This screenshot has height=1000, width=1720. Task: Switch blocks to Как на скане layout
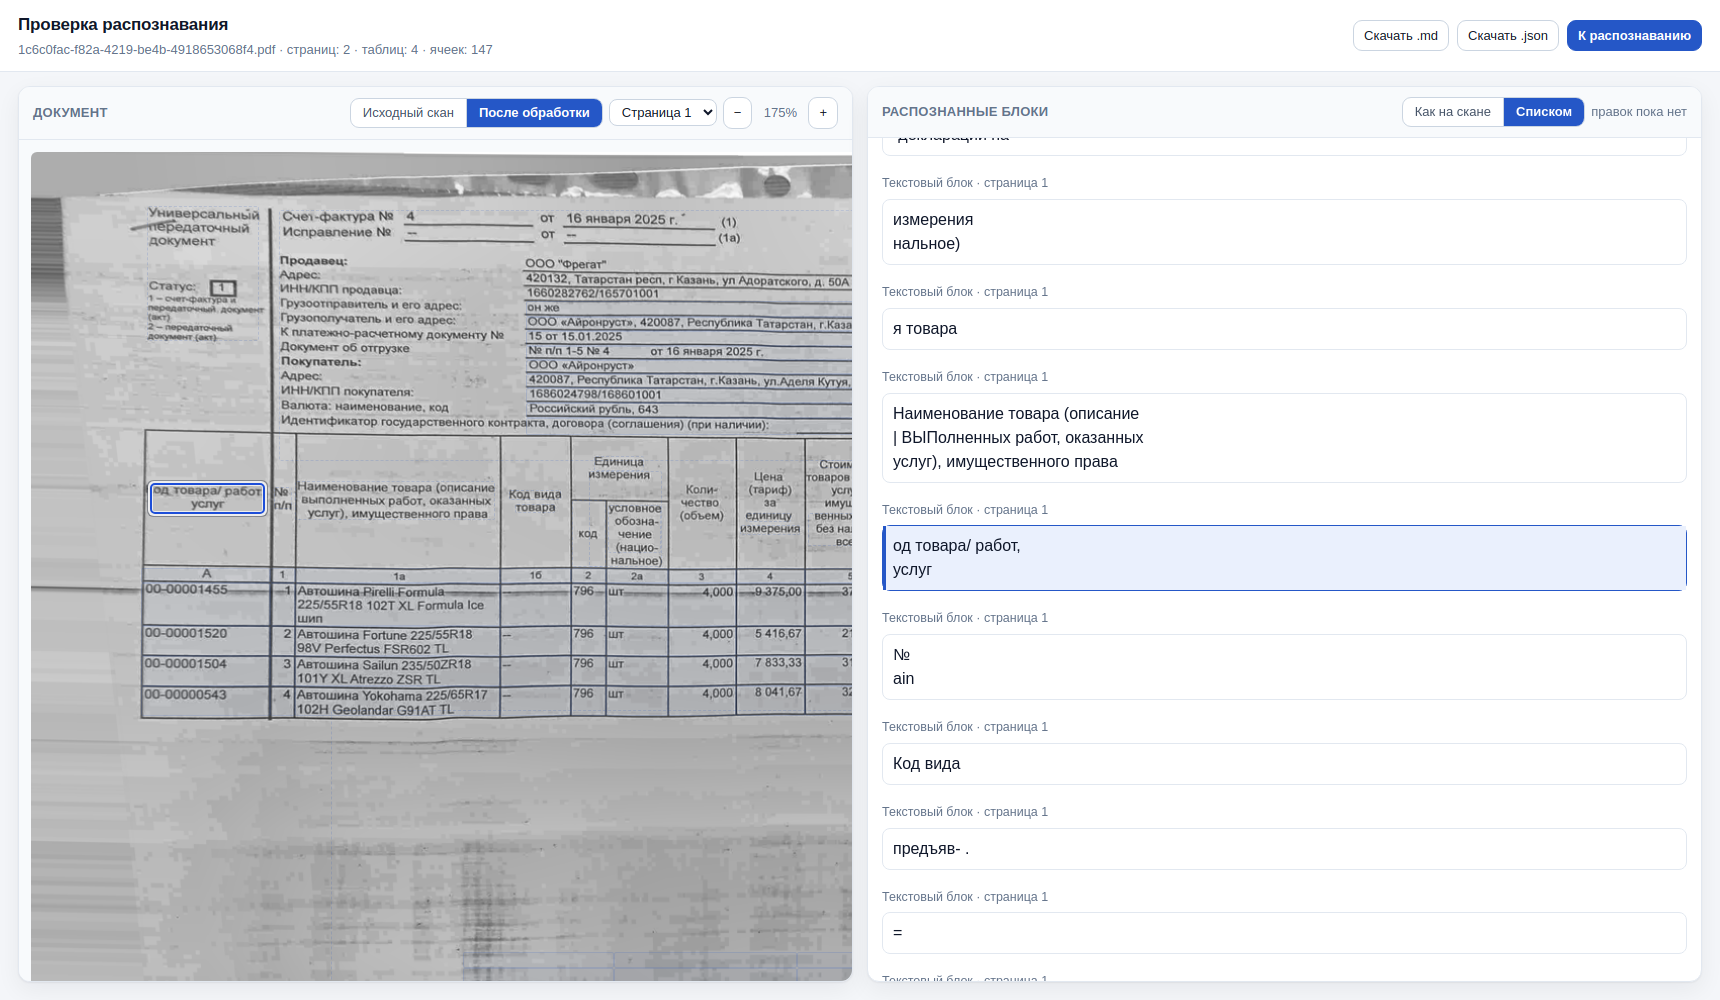pos(1452,111)
